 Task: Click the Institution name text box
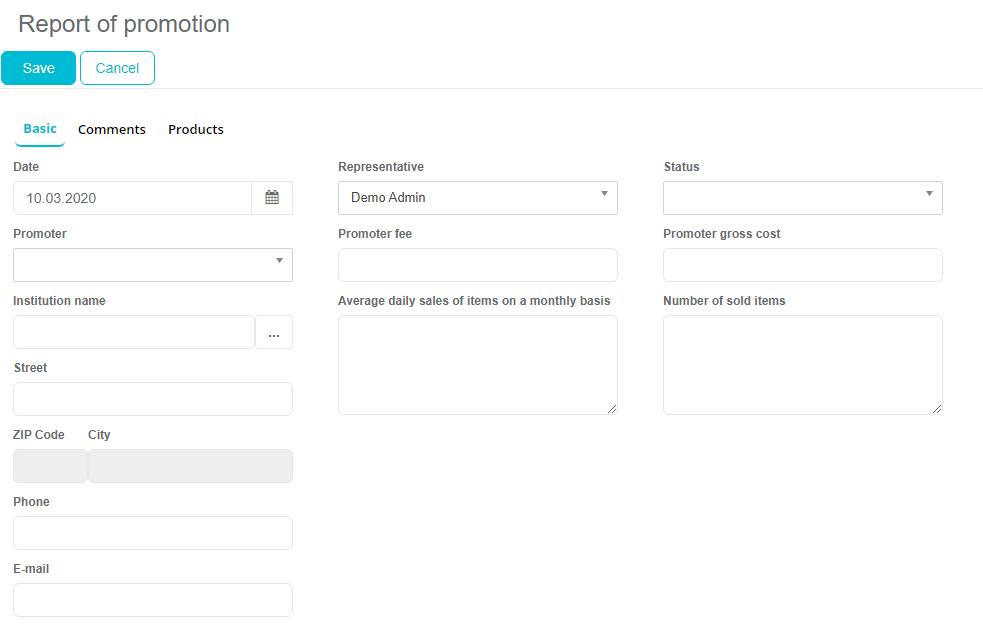click(134, 332)
